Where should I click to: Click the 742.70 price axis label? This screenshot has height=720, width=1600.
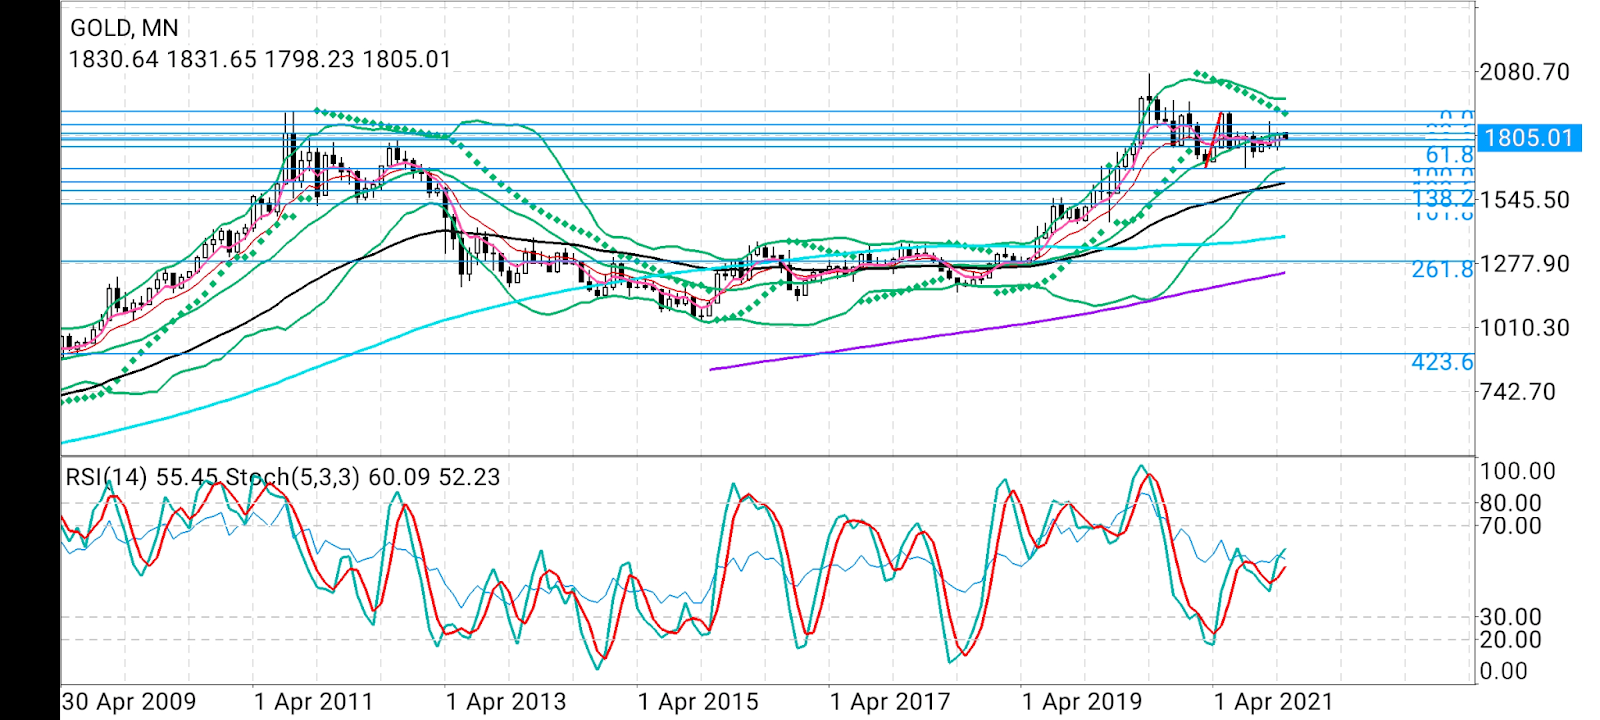1517,391
